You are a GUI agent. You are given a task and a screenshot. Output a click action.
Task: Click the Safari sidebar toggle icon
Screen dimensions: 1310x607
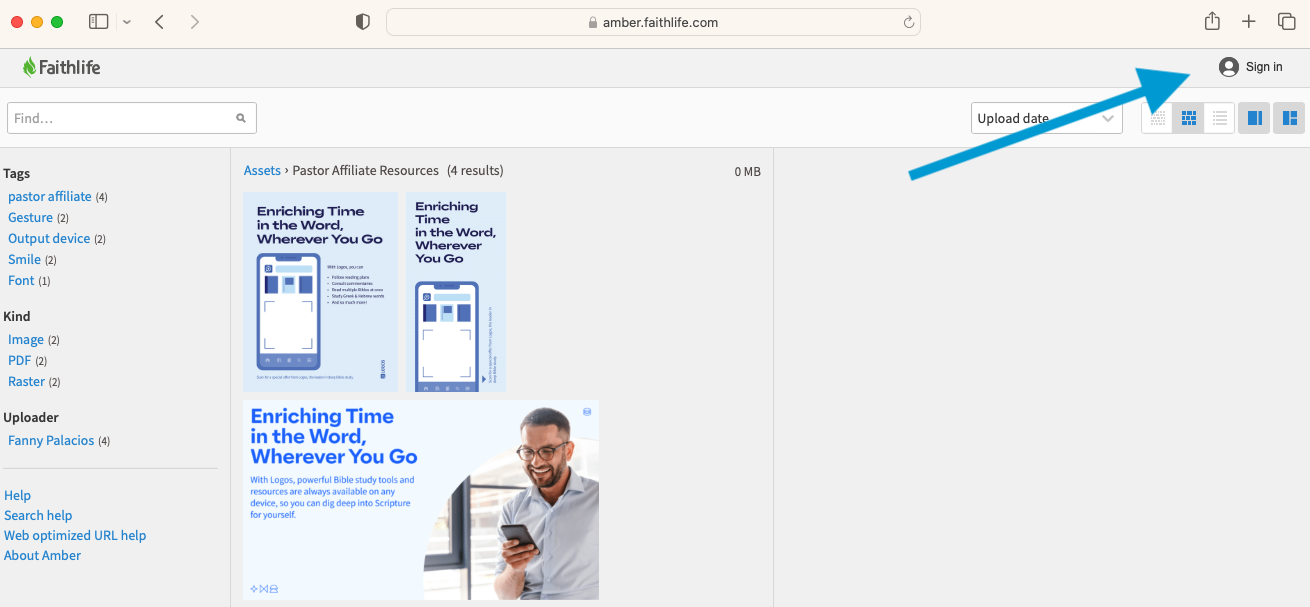(x=98, y=22)
